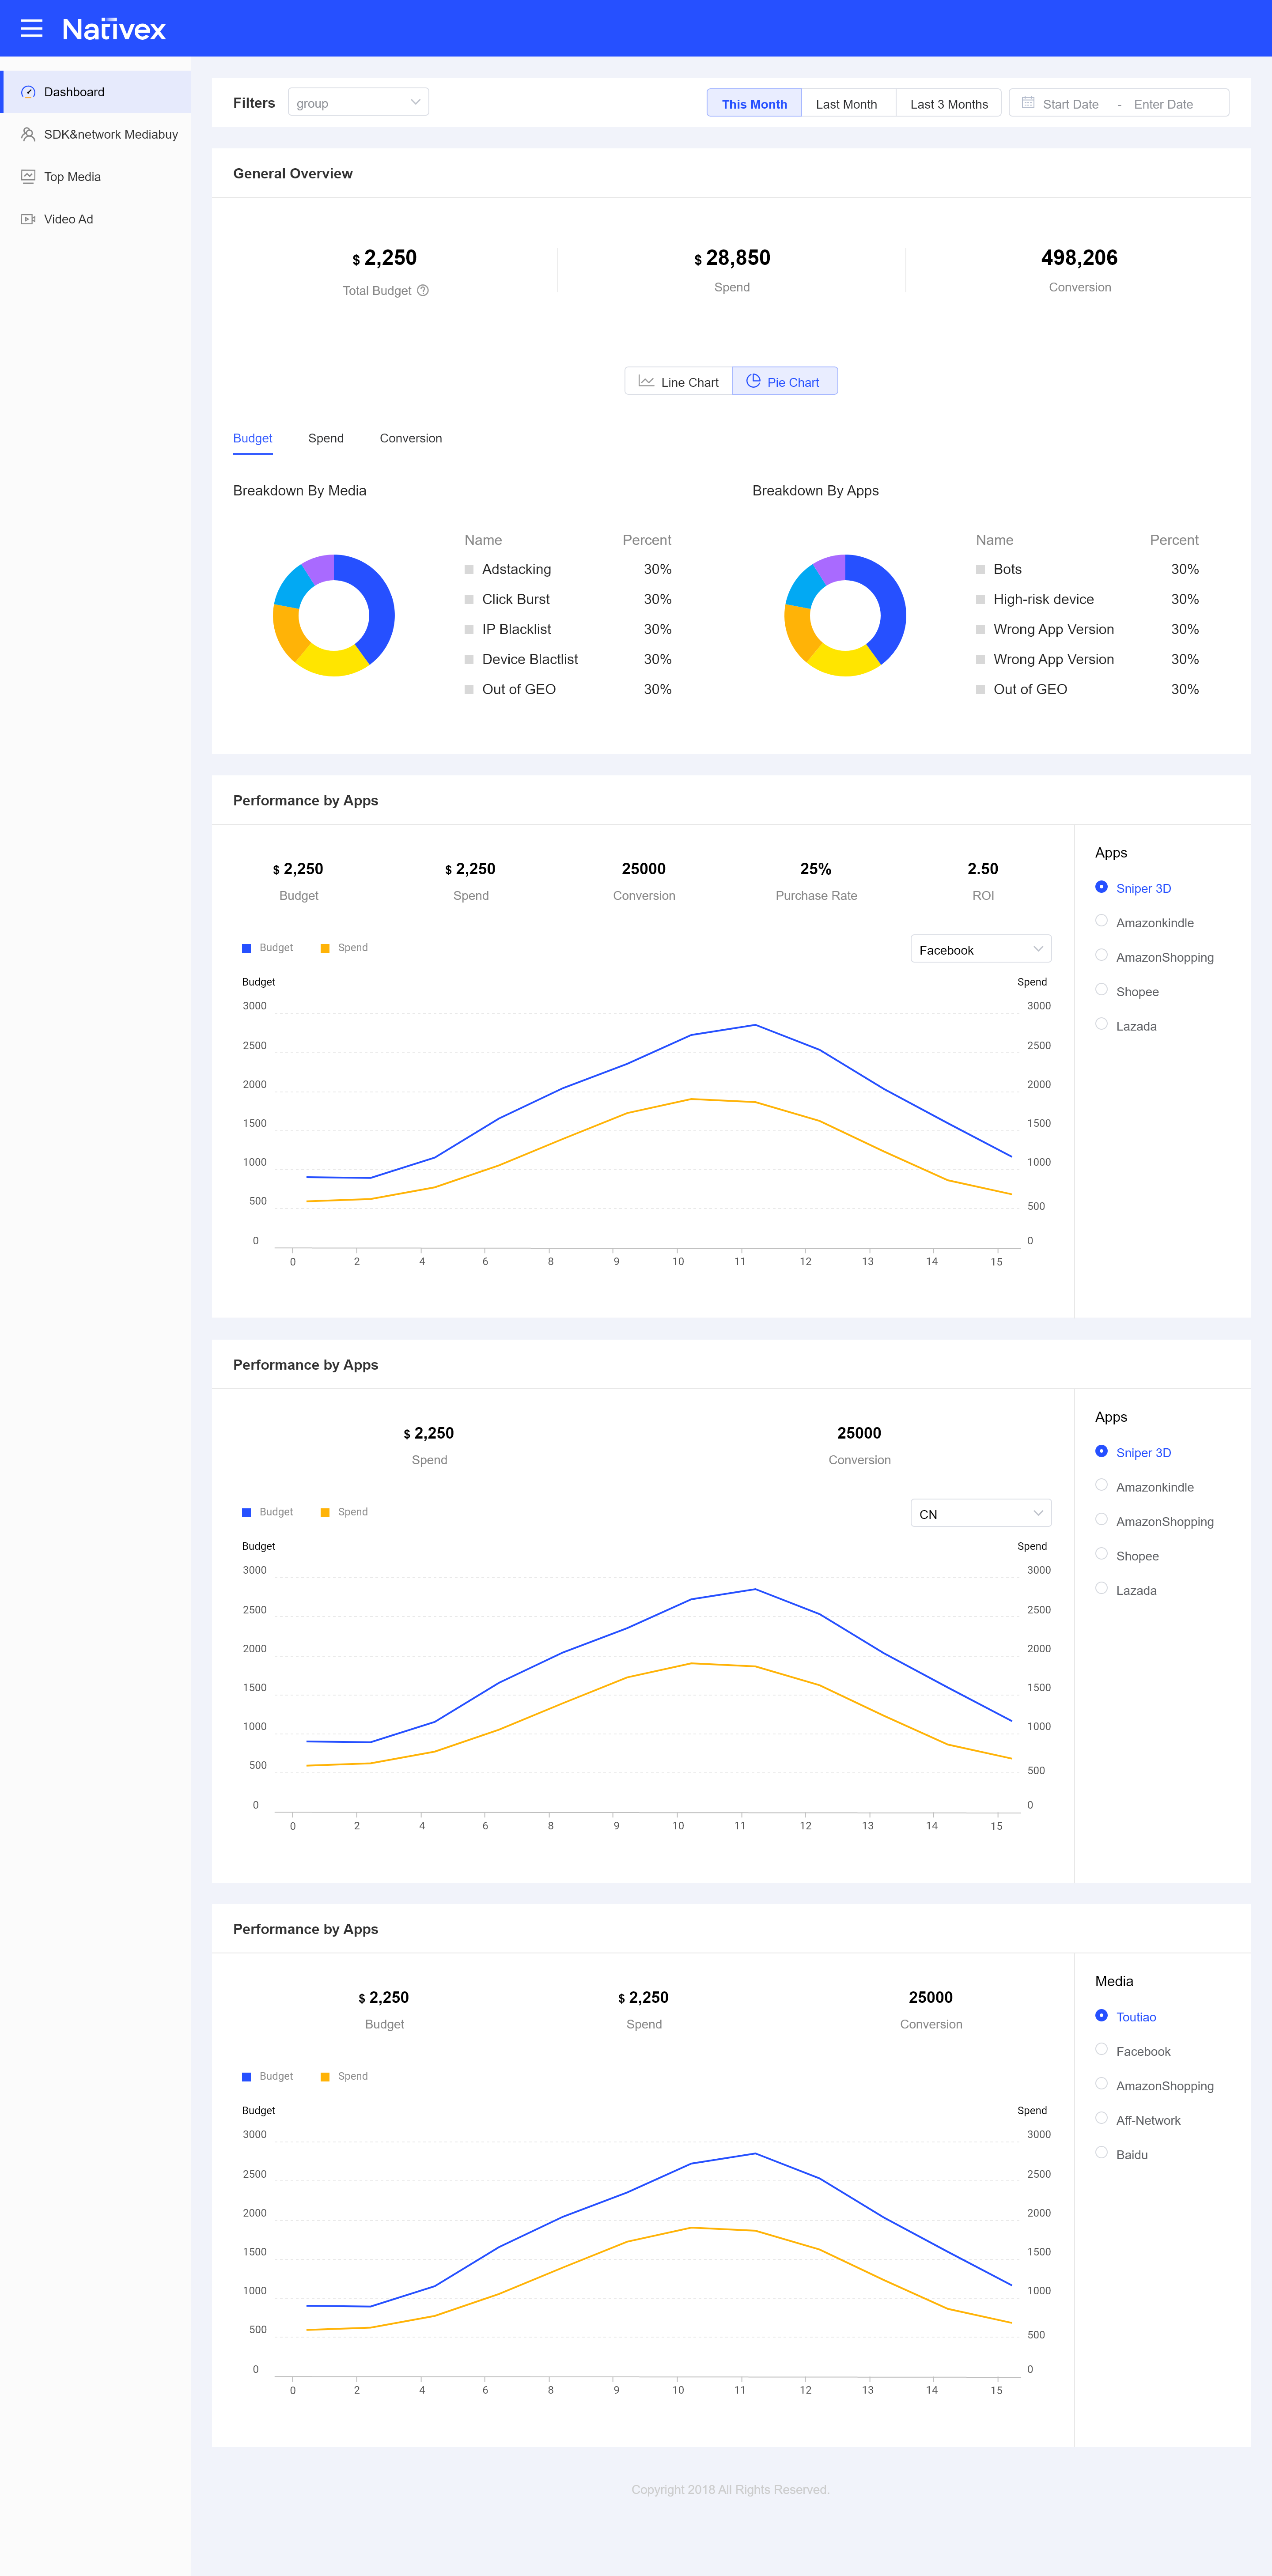Select Shopee radio in second Apps list
Viewport: 1272px width, 2576px height.
point(1101,1554)
